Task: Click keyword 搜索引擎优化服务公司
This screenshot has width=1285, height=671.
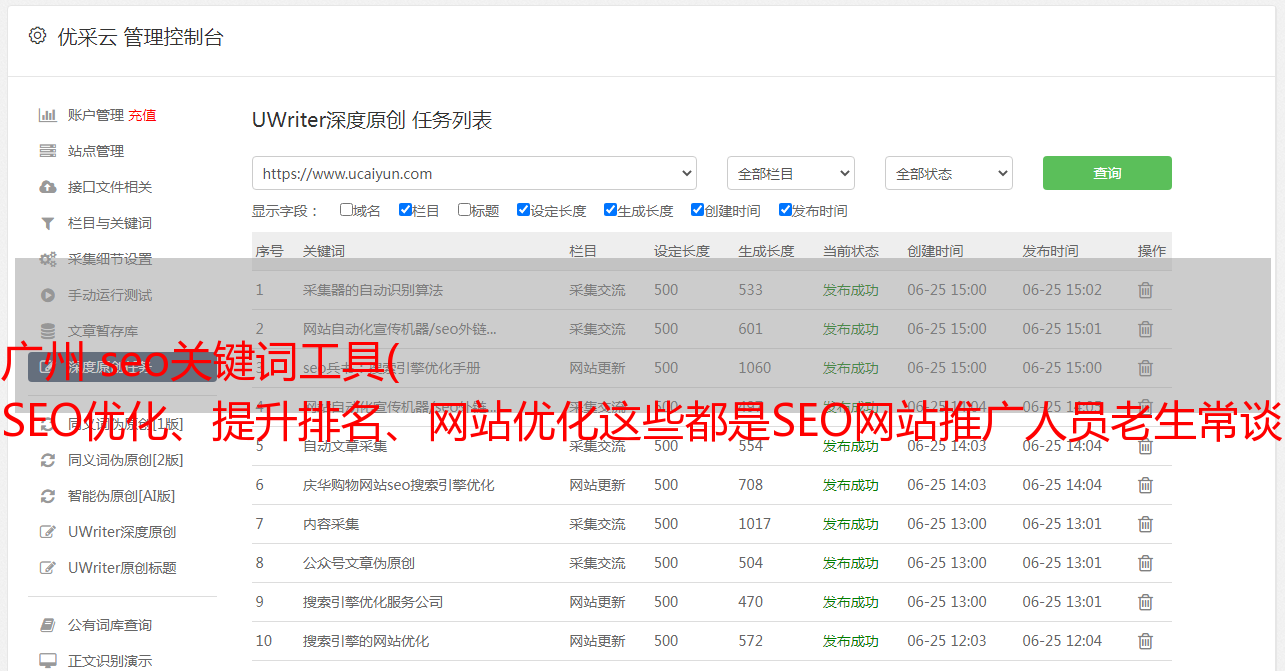Action: (x=373, y=602)
